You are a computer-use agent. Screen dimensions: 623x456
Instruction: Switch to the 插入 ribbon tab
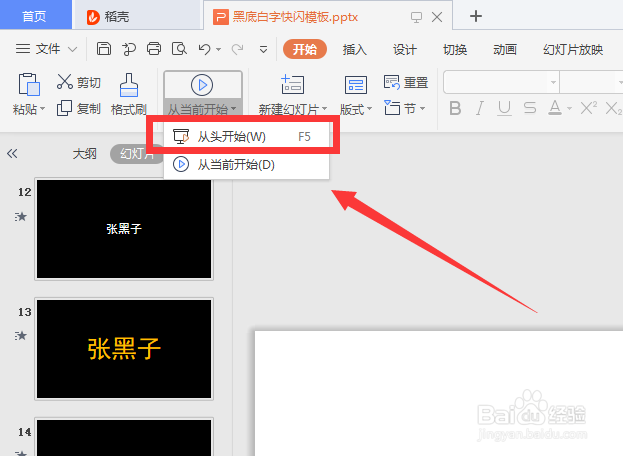[x=354, y=50]
